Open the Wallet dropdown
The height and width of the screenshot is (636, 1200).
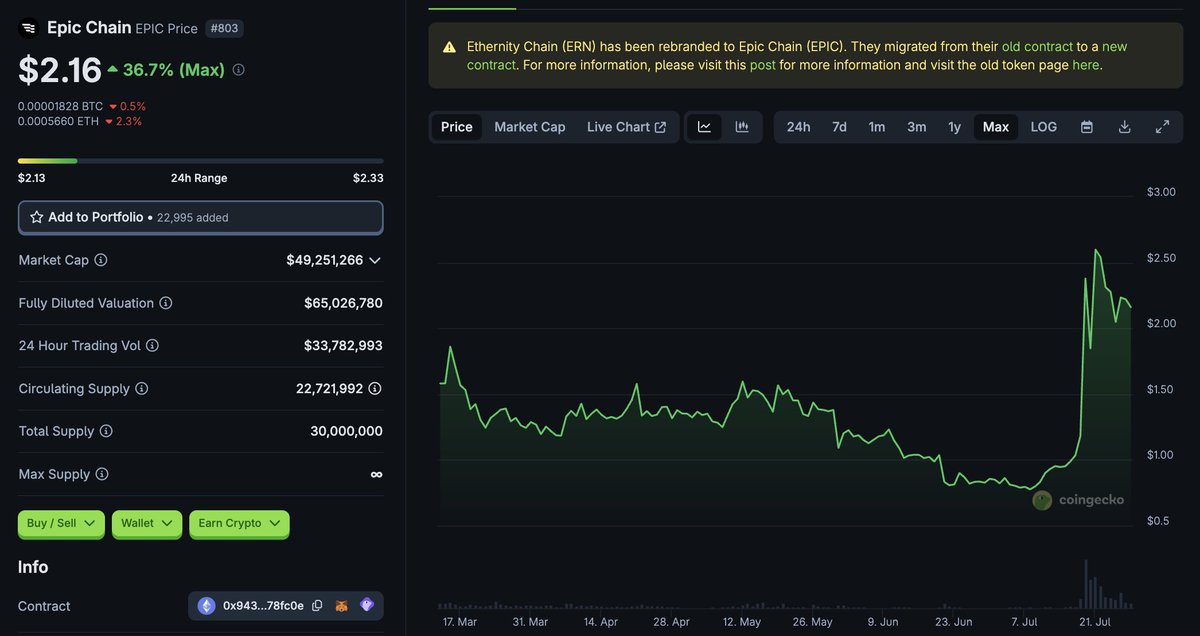point(146,523)
